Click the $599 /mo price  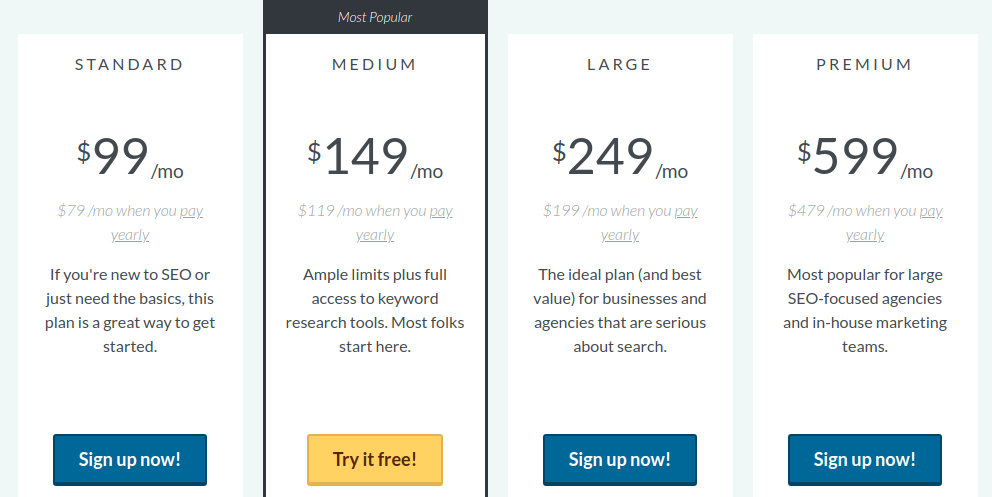click(865, 157)
